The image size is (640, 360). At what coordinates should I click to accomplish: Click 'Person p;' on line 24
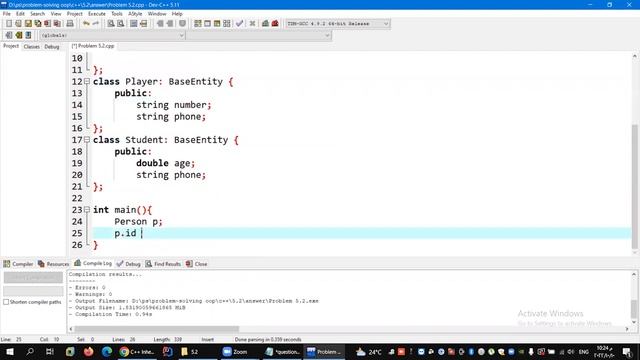tap(138, 222)
